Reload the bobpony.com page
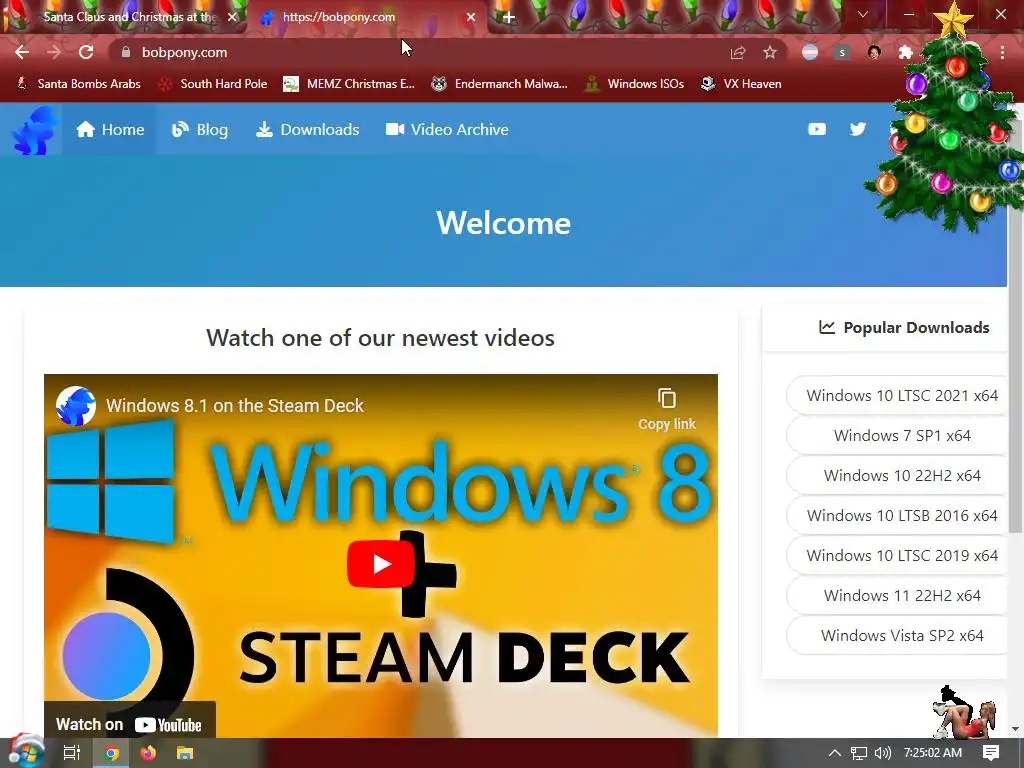1024x768 pixels. tap(86, 52)
